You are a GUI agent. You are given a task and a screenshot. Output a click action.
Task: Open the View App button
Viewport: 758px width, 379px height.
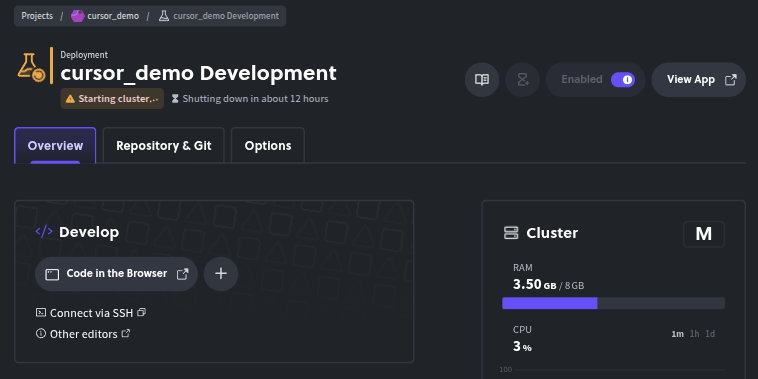point(699,80)
